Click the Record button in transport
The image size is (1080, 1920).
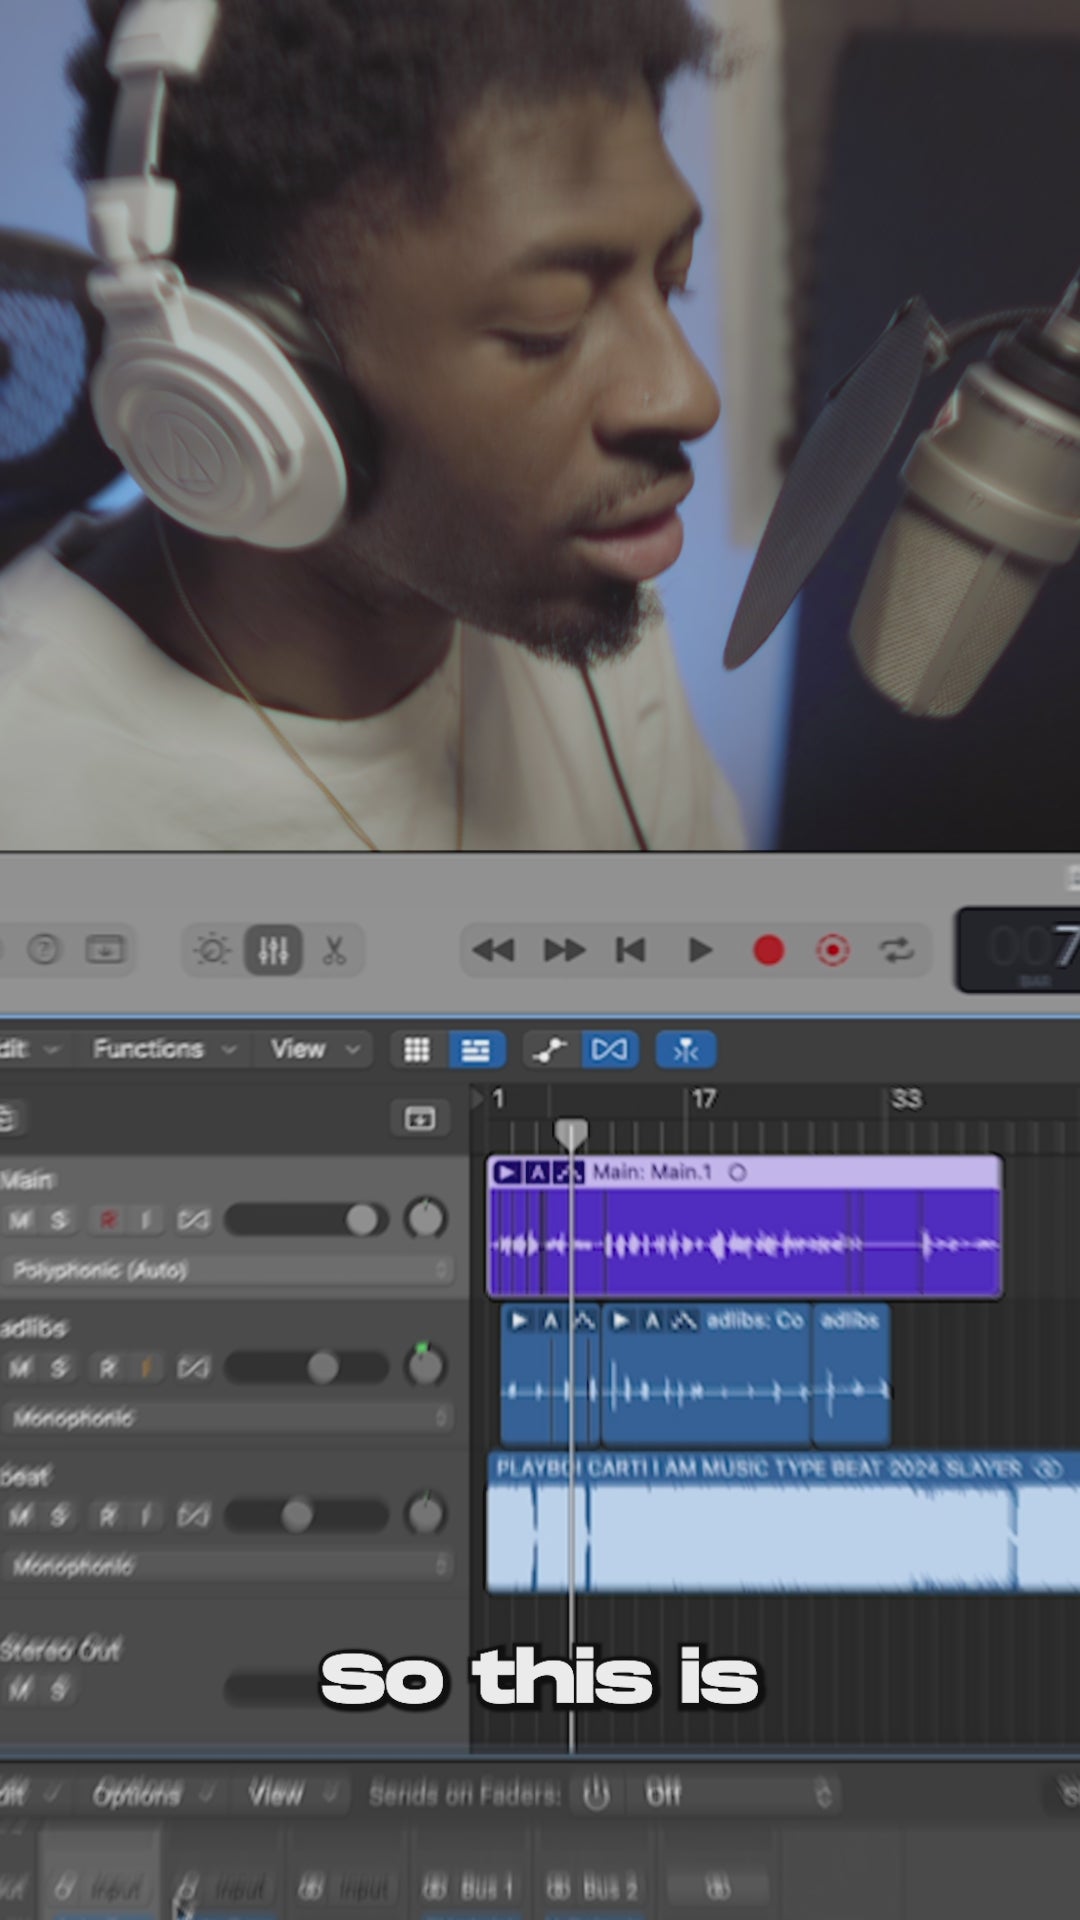768,950
